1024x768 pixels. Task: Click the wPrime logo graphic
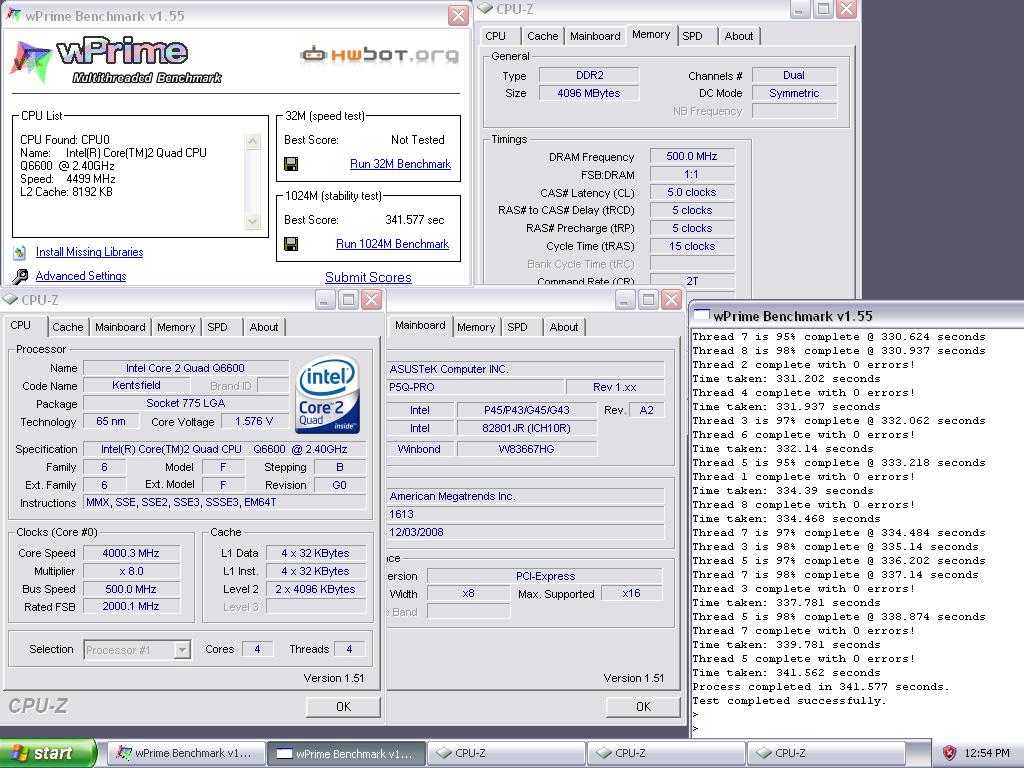tap(116, 61)
